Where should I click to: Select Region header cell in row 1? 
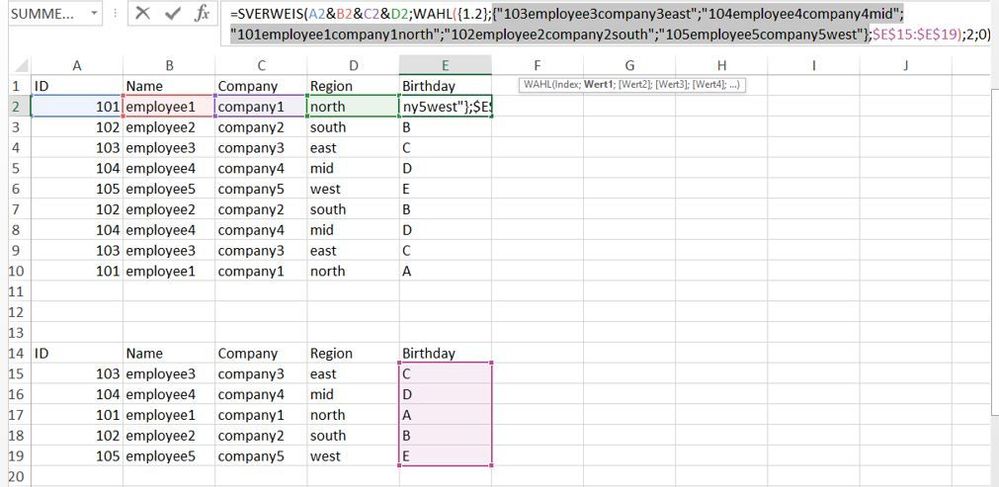354,86
